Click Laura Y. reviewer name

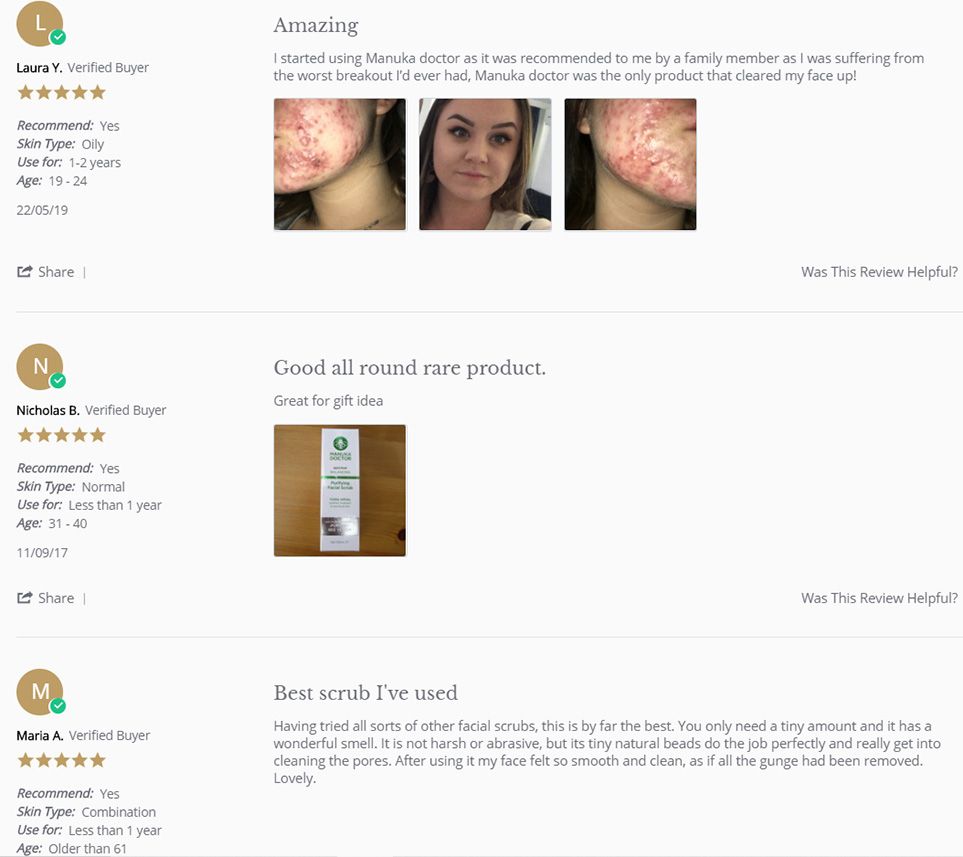40,68
